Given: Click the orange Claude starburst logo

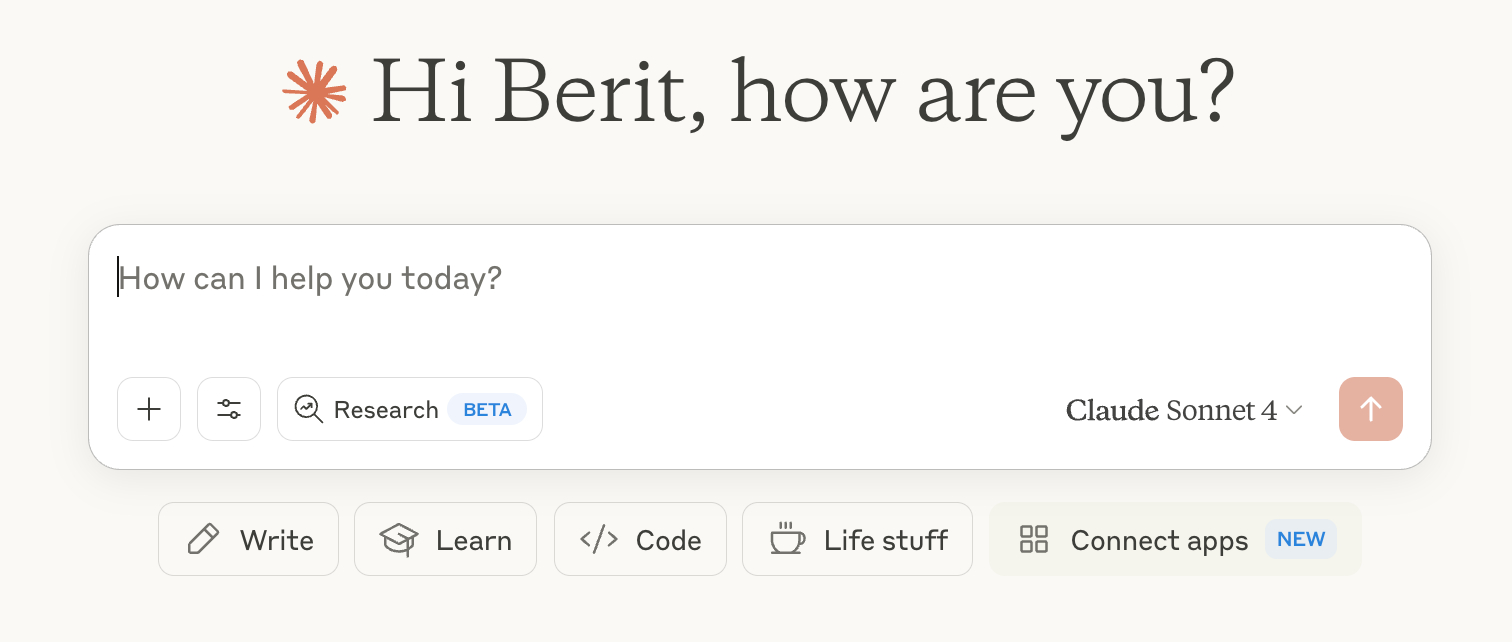Looking at the screenshot, I should click(314, 91).
